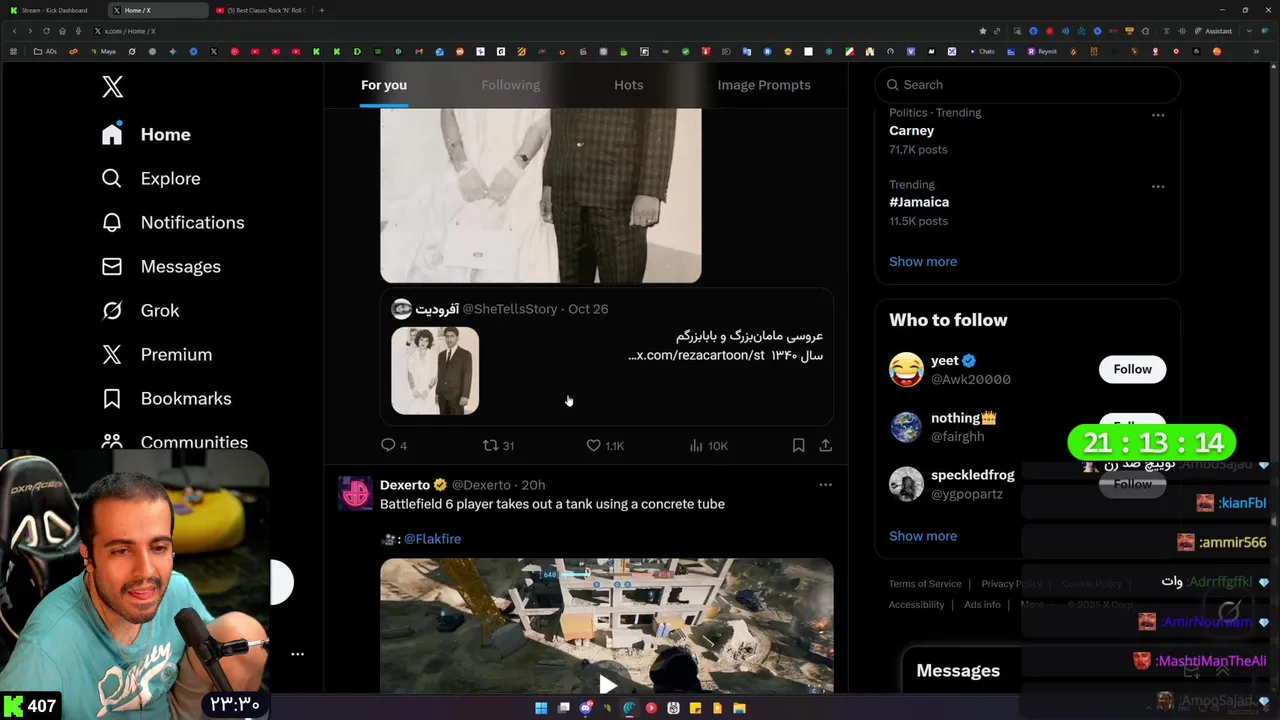This screenshot has height=720, width=1280.
Task: Open the #Jamaica trending topic
Action: [x=920, y=202]
